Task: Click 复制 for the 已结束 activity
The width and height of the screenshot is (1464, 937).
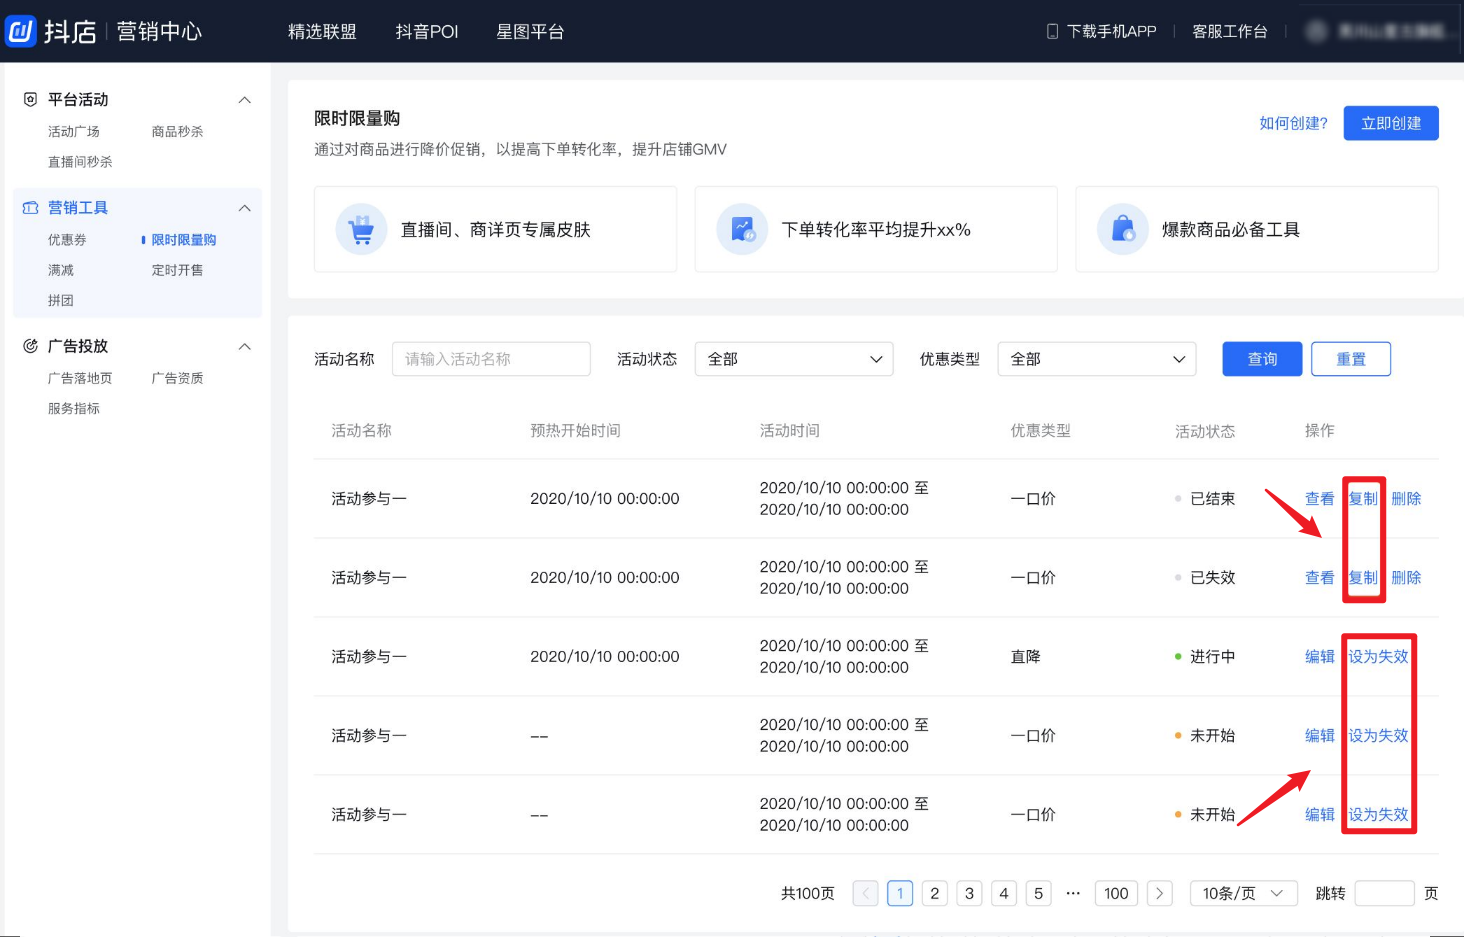Action: tap(1363, 498)
